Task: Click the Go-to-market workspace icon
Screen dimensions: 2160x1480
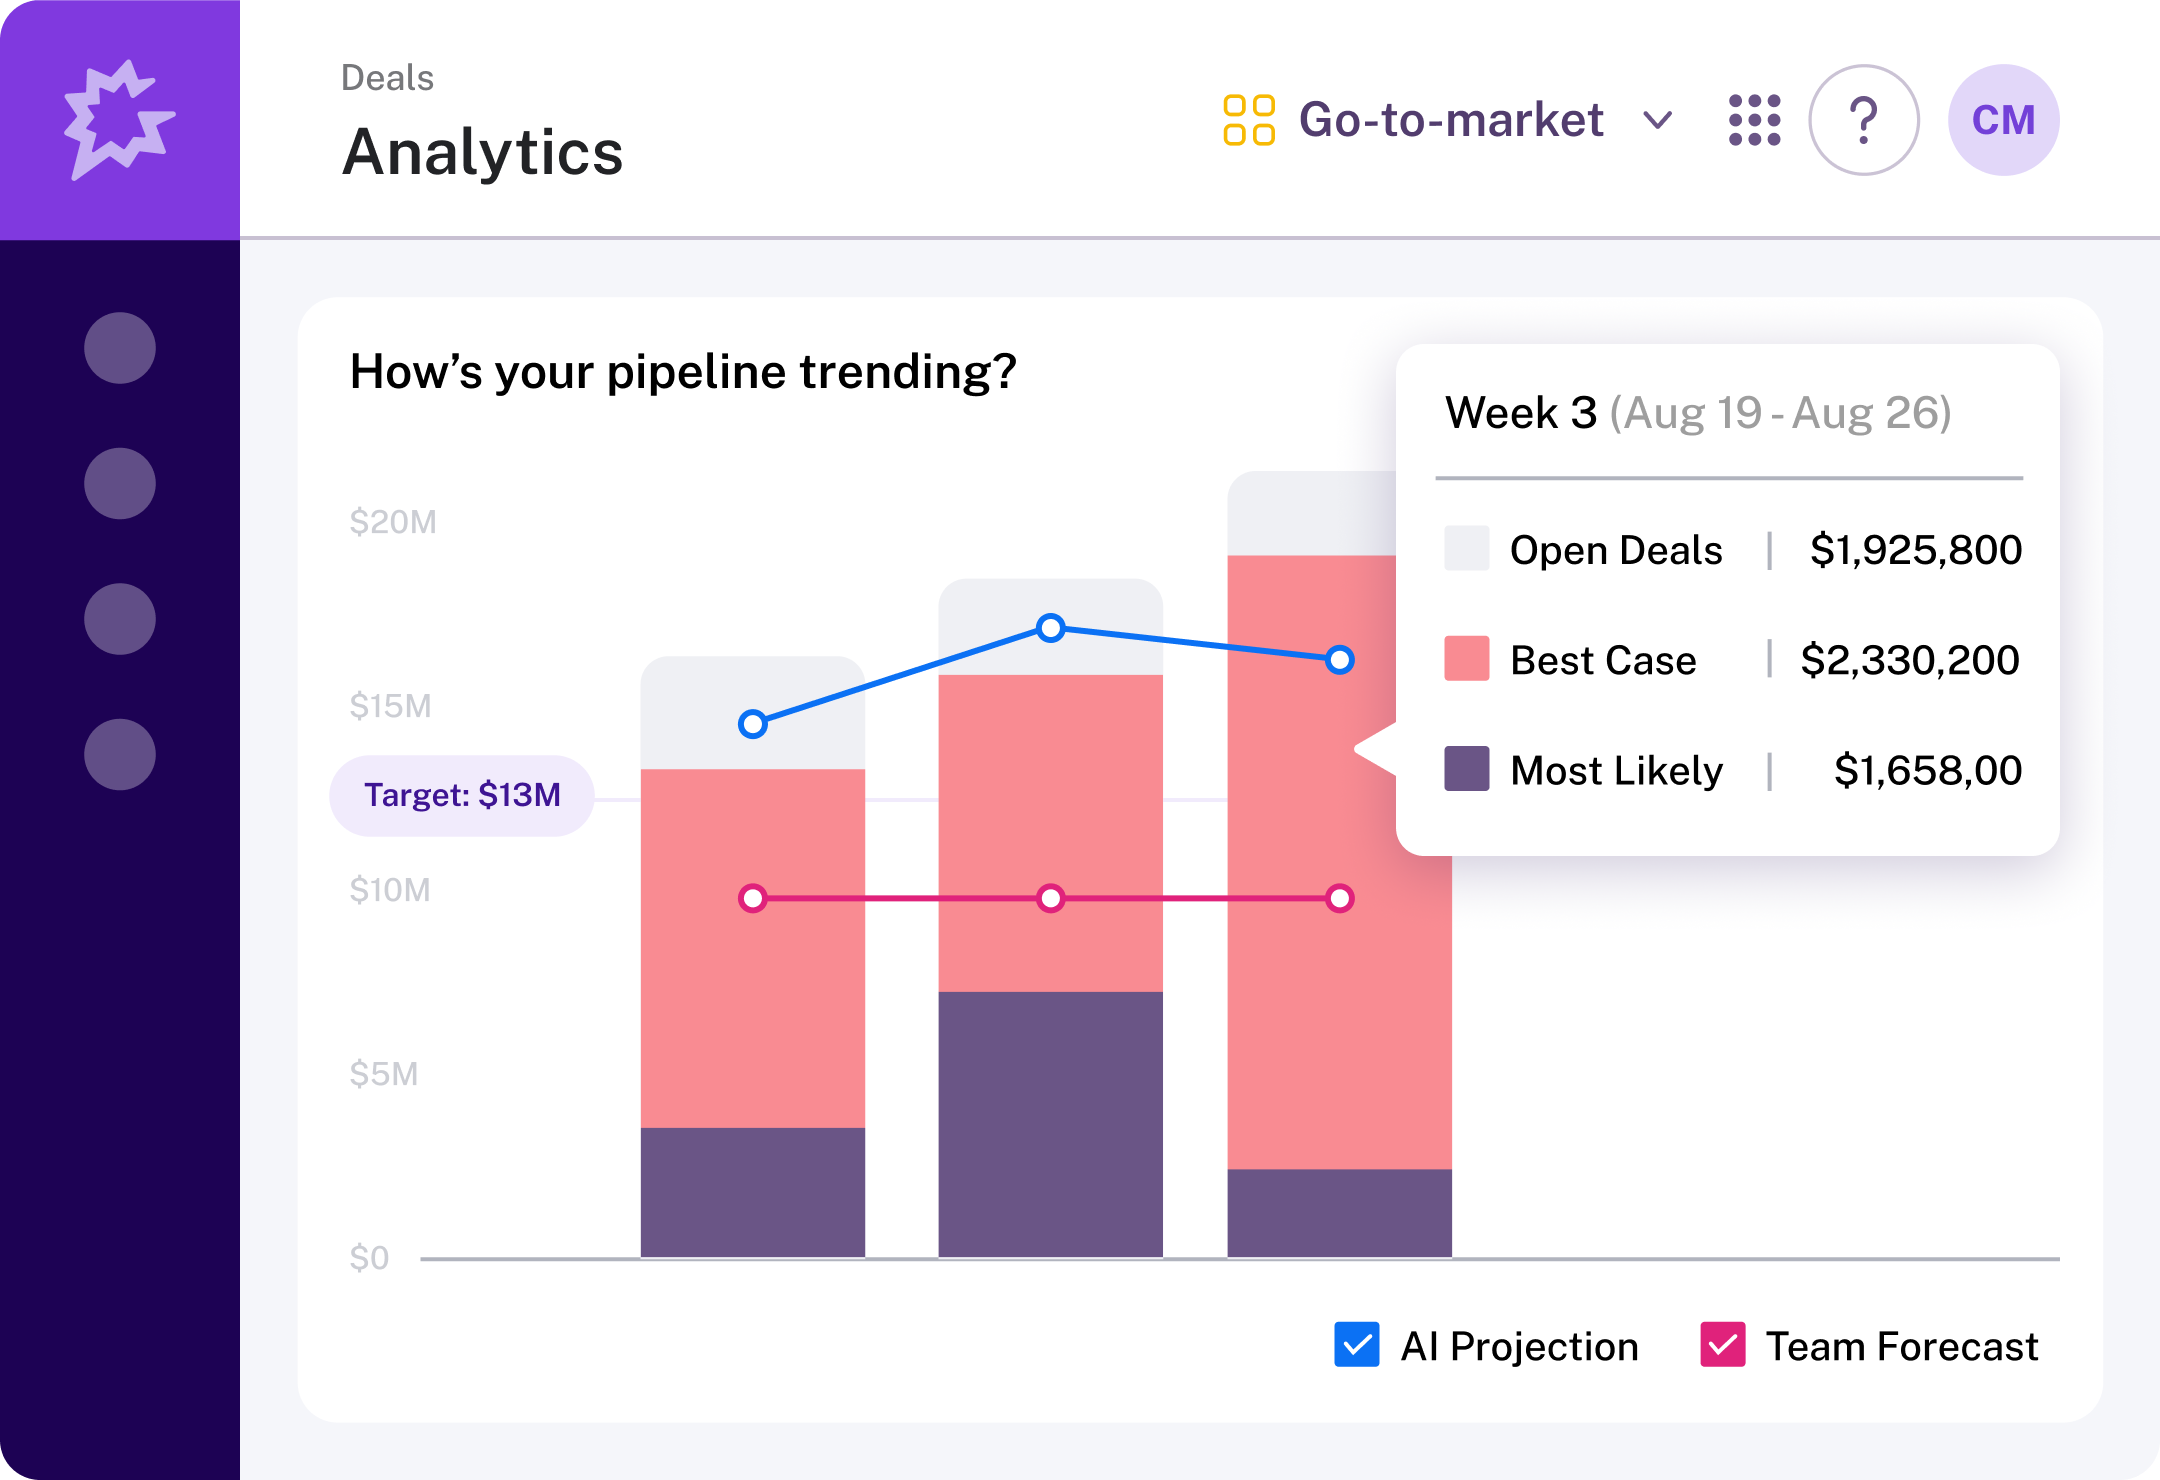Action: coord(1248,119)
